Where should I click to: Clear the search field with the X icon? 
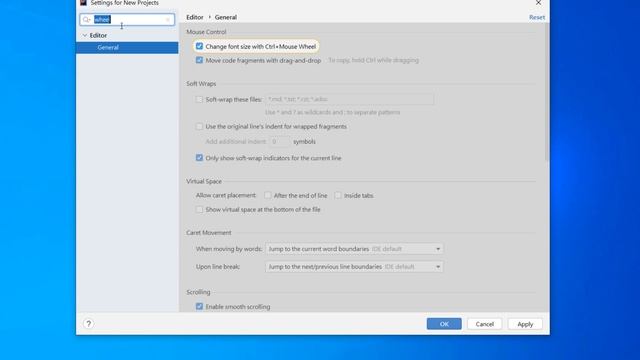[168, 20]
